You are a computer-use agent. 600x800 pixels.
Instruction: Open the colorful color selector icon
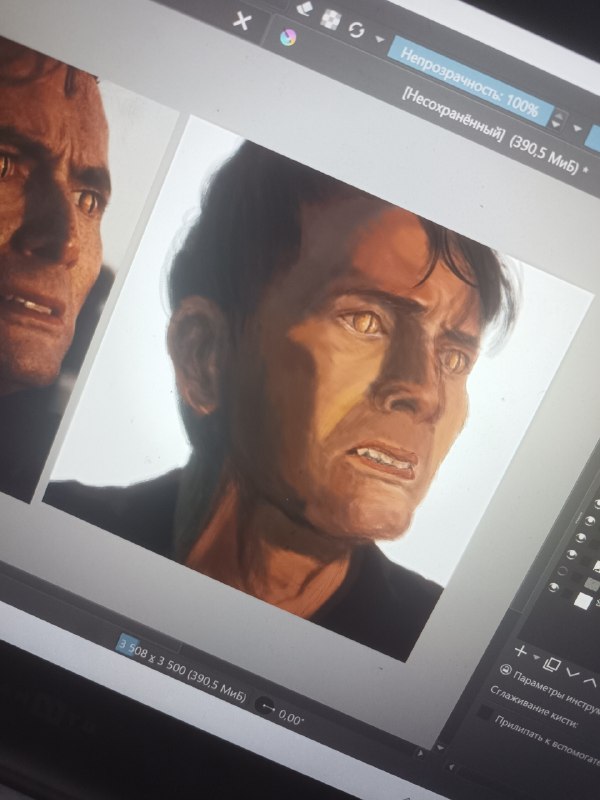(x=288, y=37)
